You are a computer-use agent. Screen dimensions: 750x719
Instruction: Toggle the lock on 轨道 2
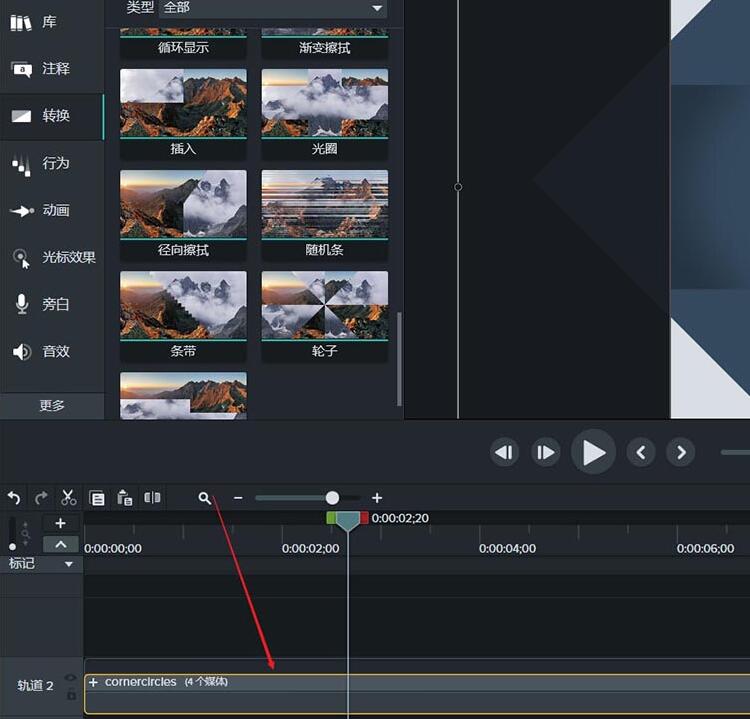tap(71, 693)
